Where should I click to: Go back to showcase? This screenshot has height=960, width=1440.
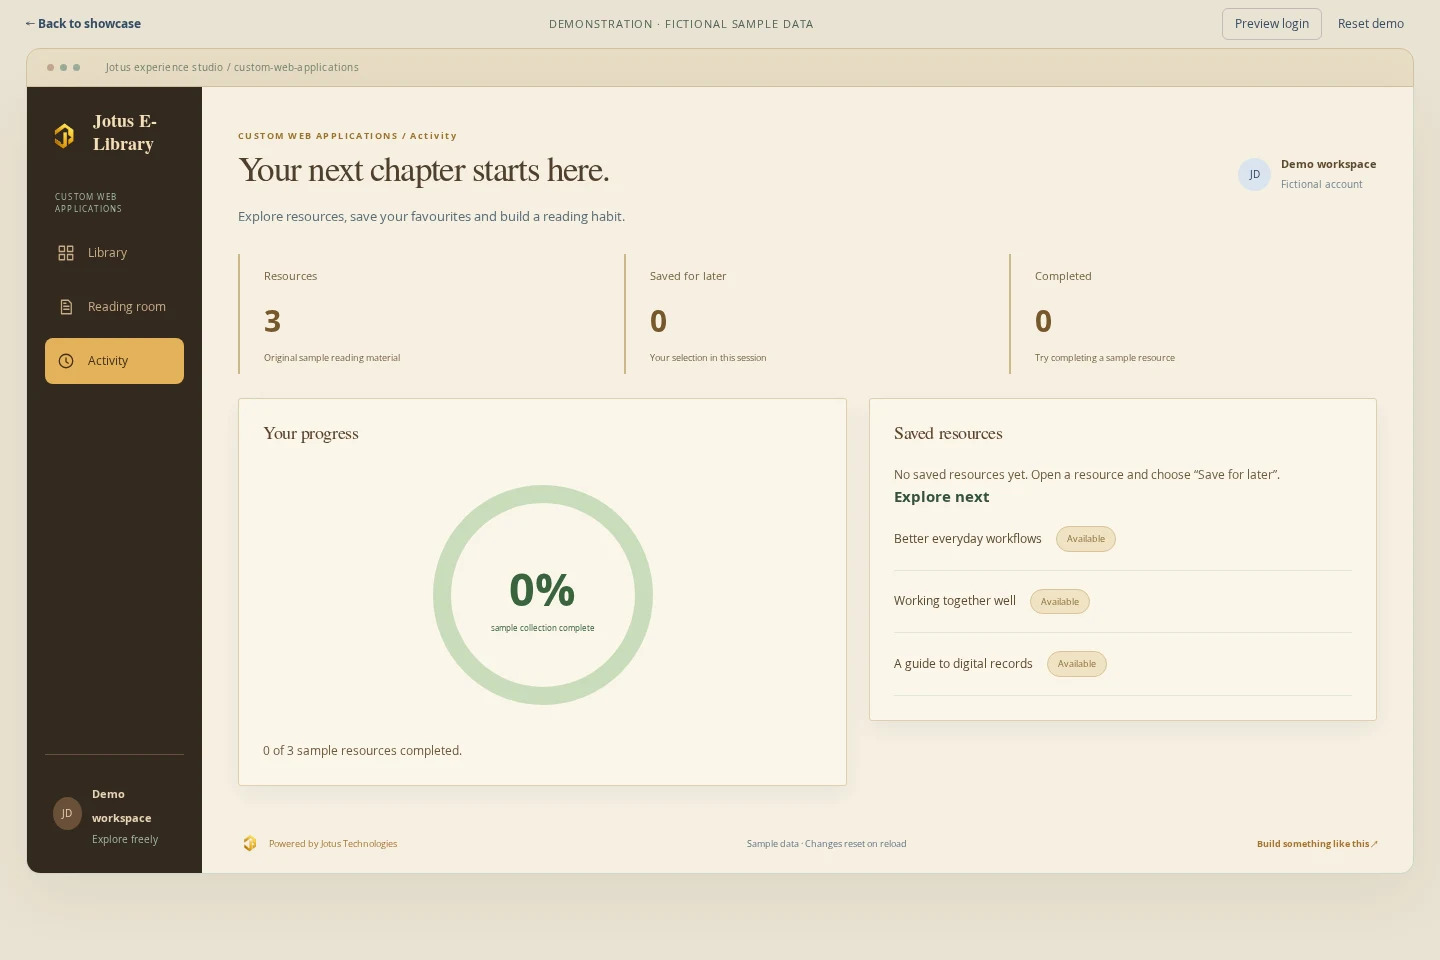click(x=83, y=24)
